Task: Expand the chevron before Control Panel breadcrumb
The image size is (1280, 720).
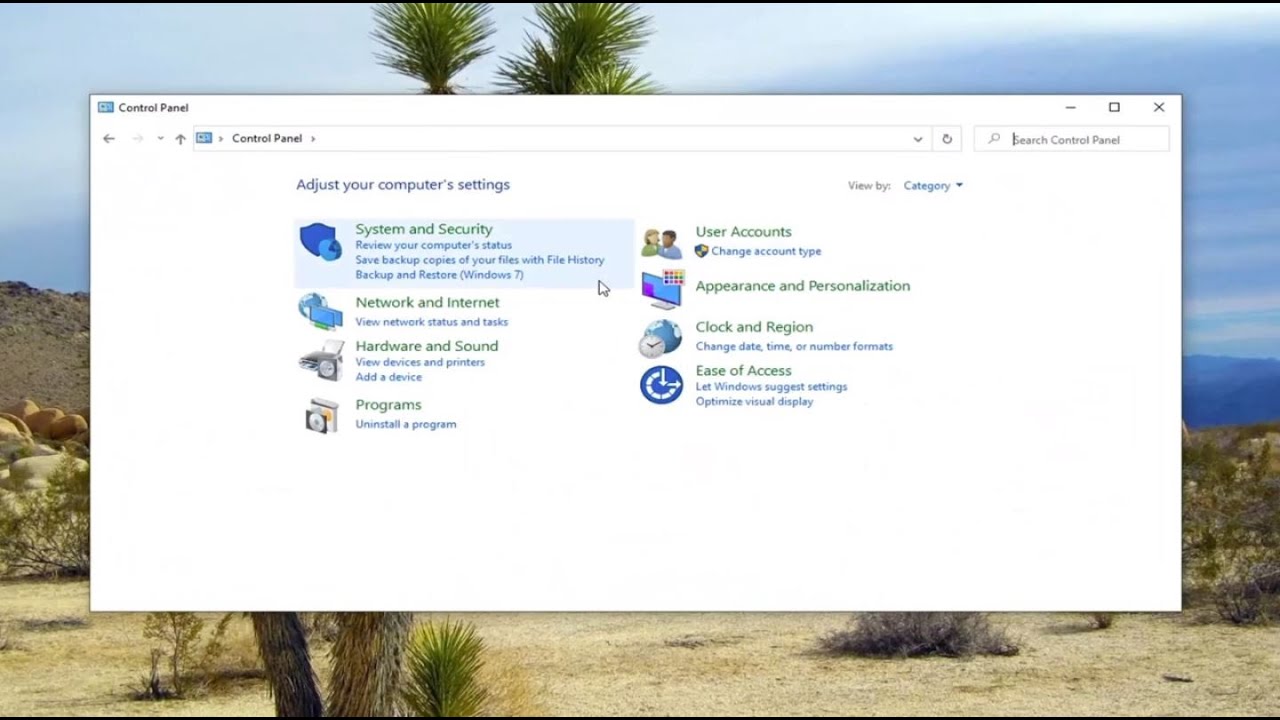Action: point(221,138)
